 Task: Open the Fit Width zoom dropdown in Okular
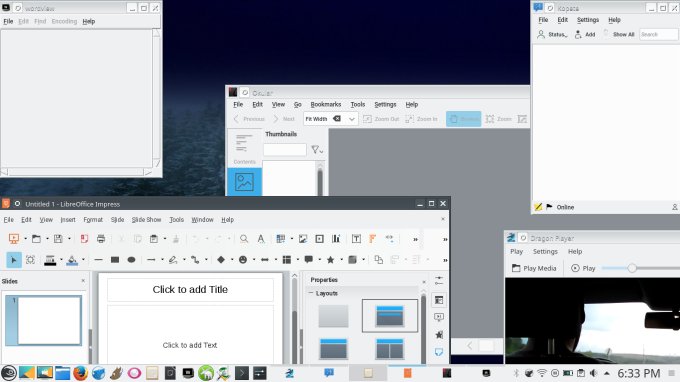(x=352, y=119)
